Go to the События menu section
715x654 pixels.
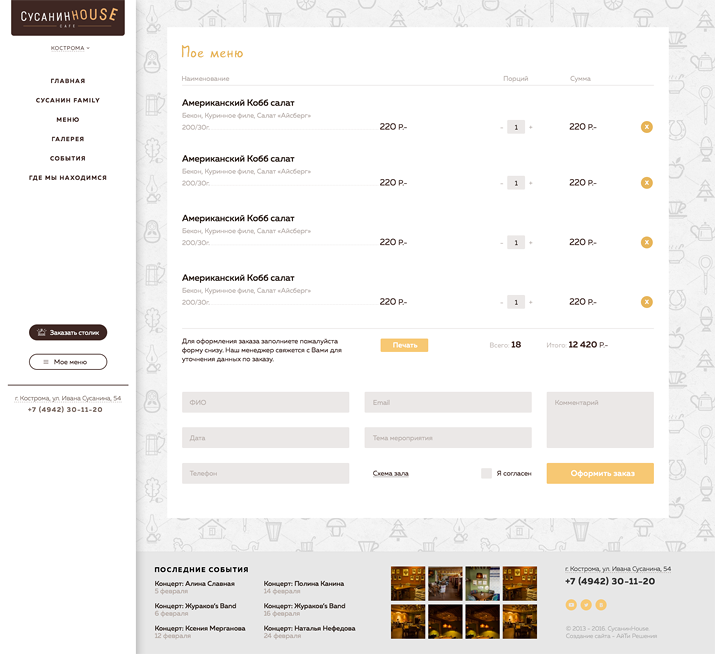pyautogui.click(x=68, y=158)
